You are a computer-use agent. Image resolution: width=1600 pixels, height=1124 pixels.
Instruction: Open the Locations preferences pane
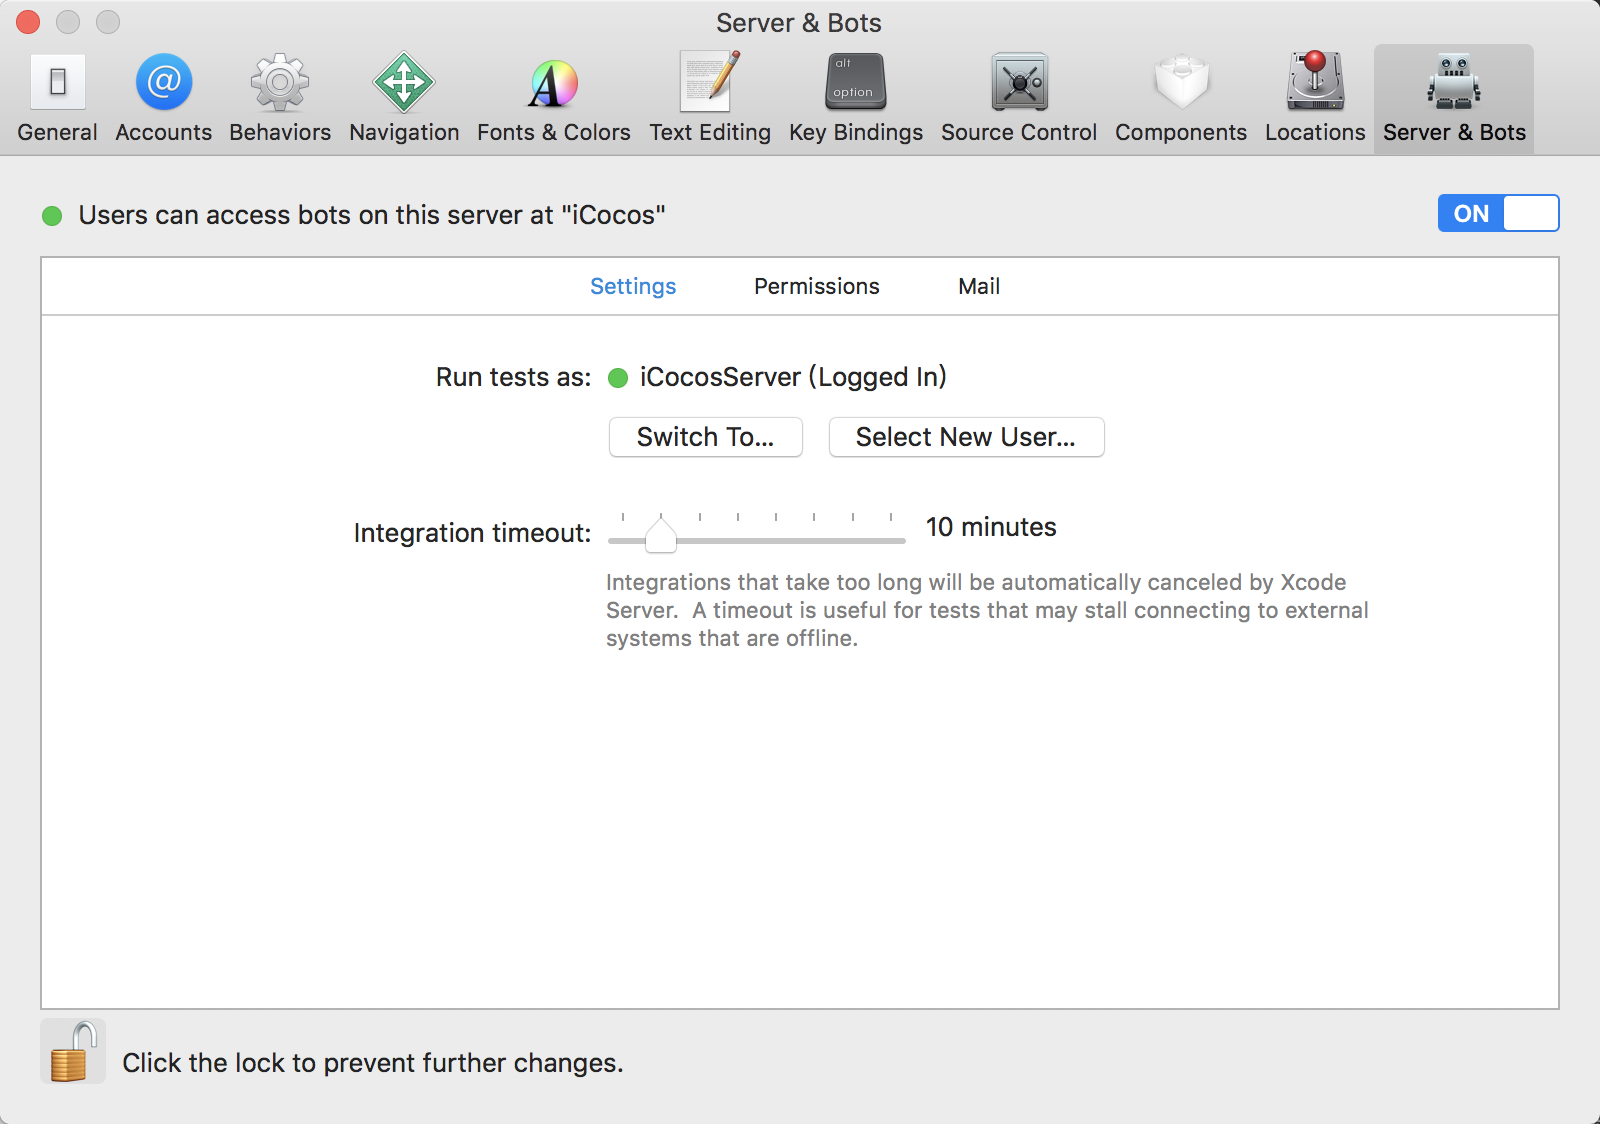[x=1315, y=99]
